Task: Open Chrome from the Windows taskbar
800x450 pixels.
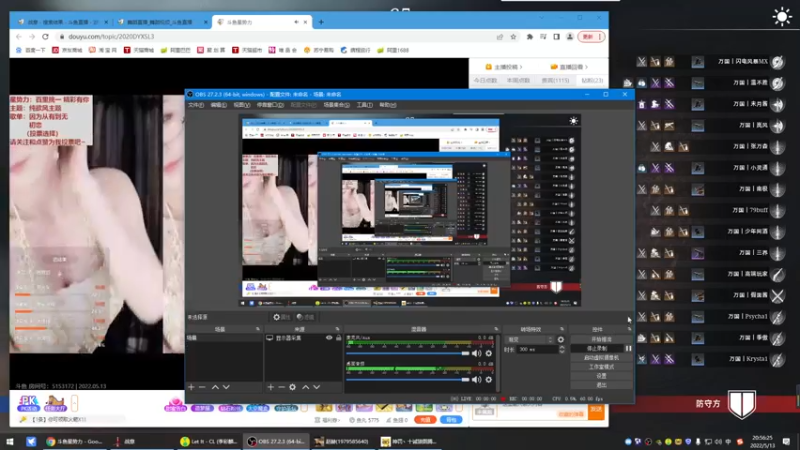Action: coord(74,441)
